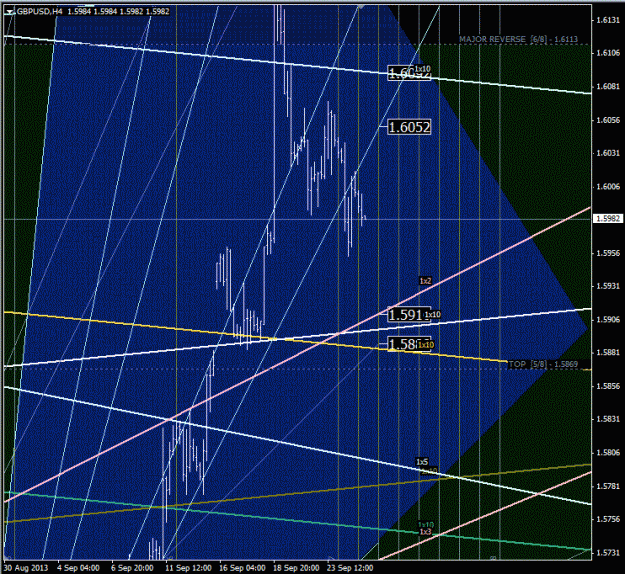Click the 1.6106 price scale value
The image size is (625, 574).
pos(608,53)
